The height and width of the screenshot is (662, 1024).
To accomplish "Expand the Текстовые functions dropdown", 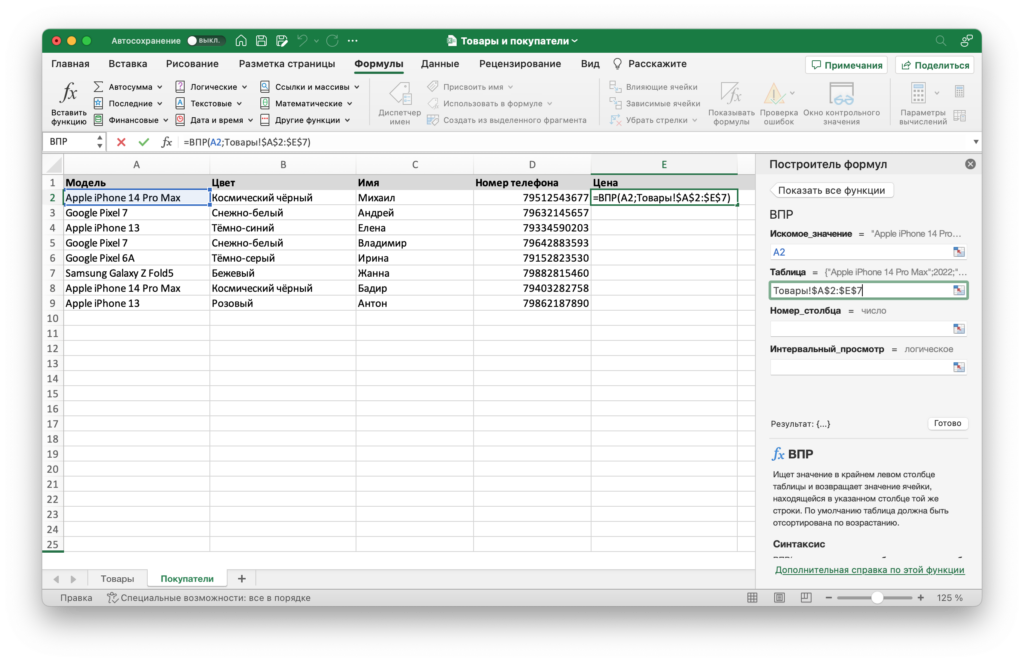I will pos(239,103).
